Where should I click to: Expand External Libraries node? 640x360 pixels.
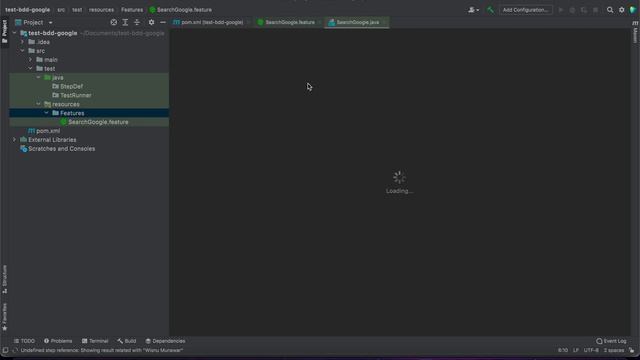point(14,140)
